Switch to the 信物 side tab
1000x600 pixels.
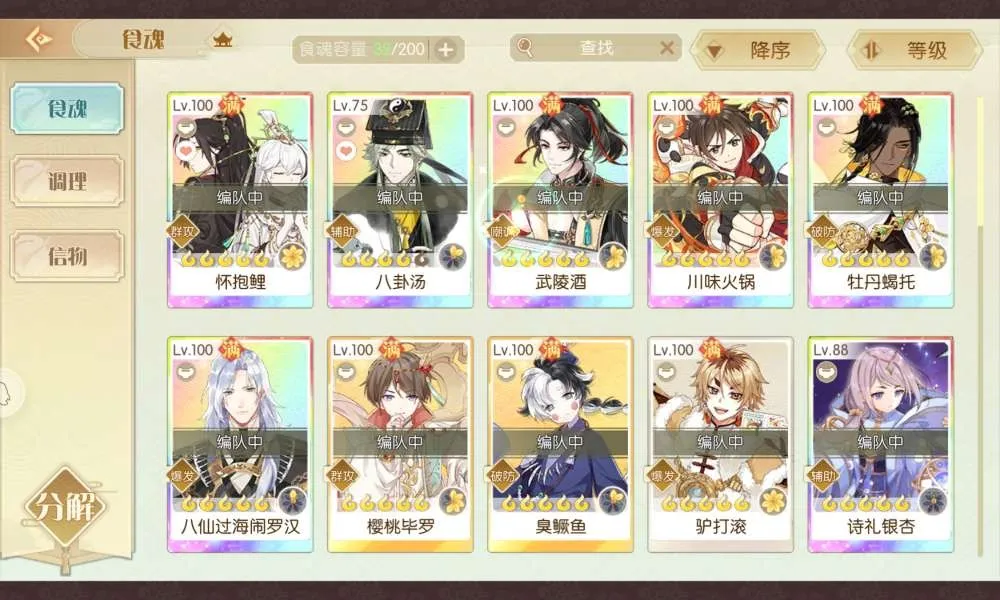(x=67, y=256)
